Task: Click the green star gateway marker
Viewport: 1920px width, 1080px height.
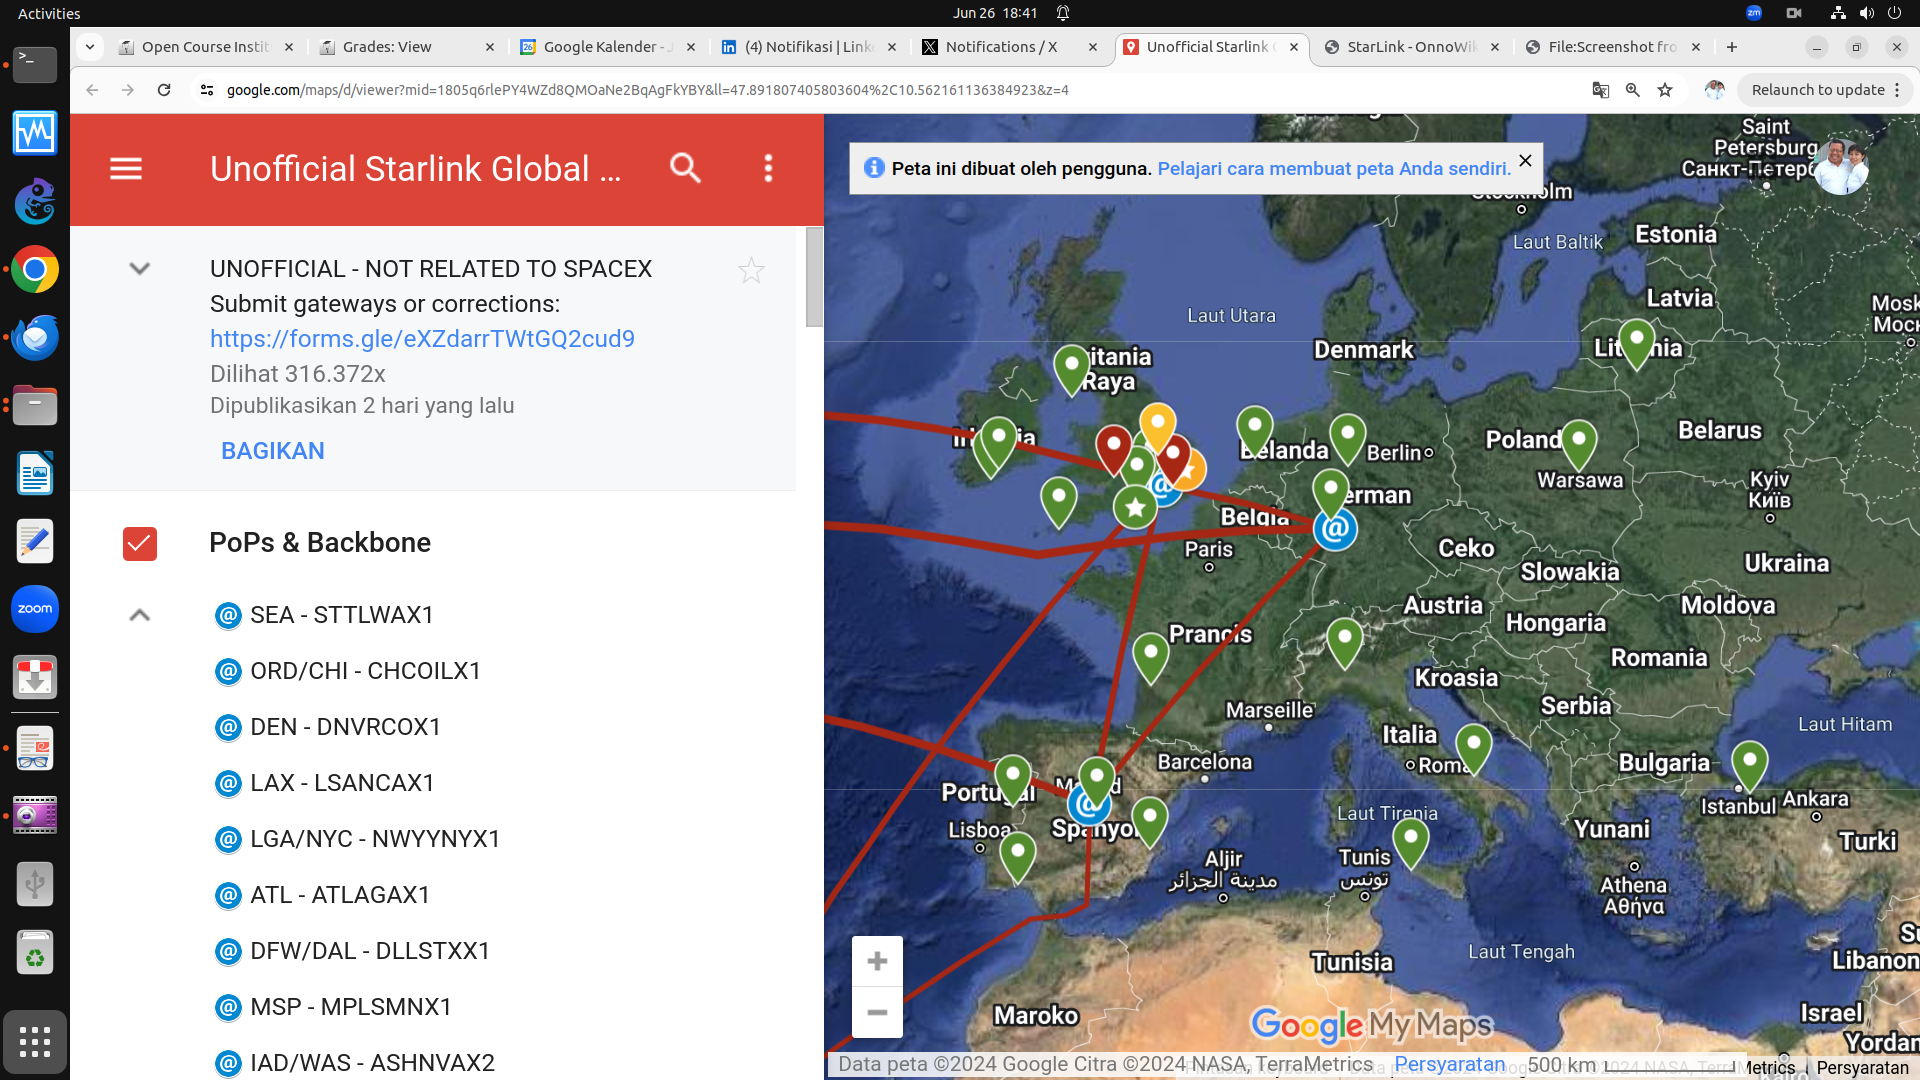Action: click(1135, 507)
